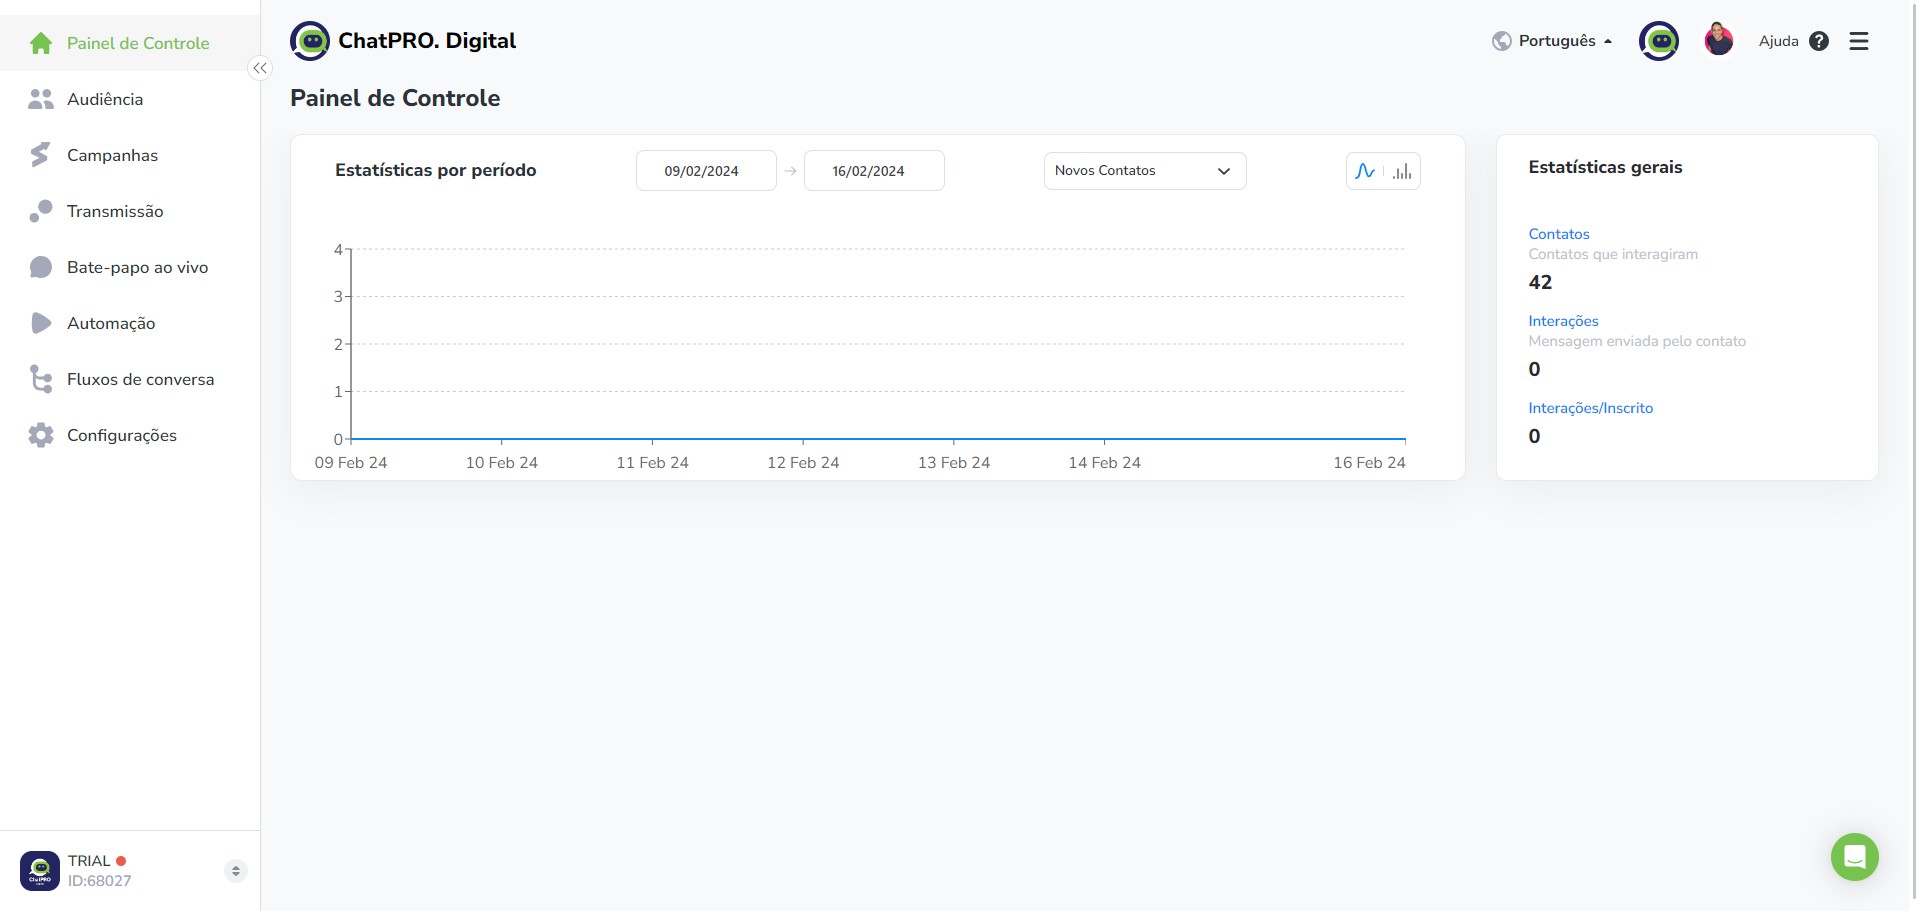The image size is (1920, 911).
Task: Click the ID:68027 account text
Action: tap(99, 881)
